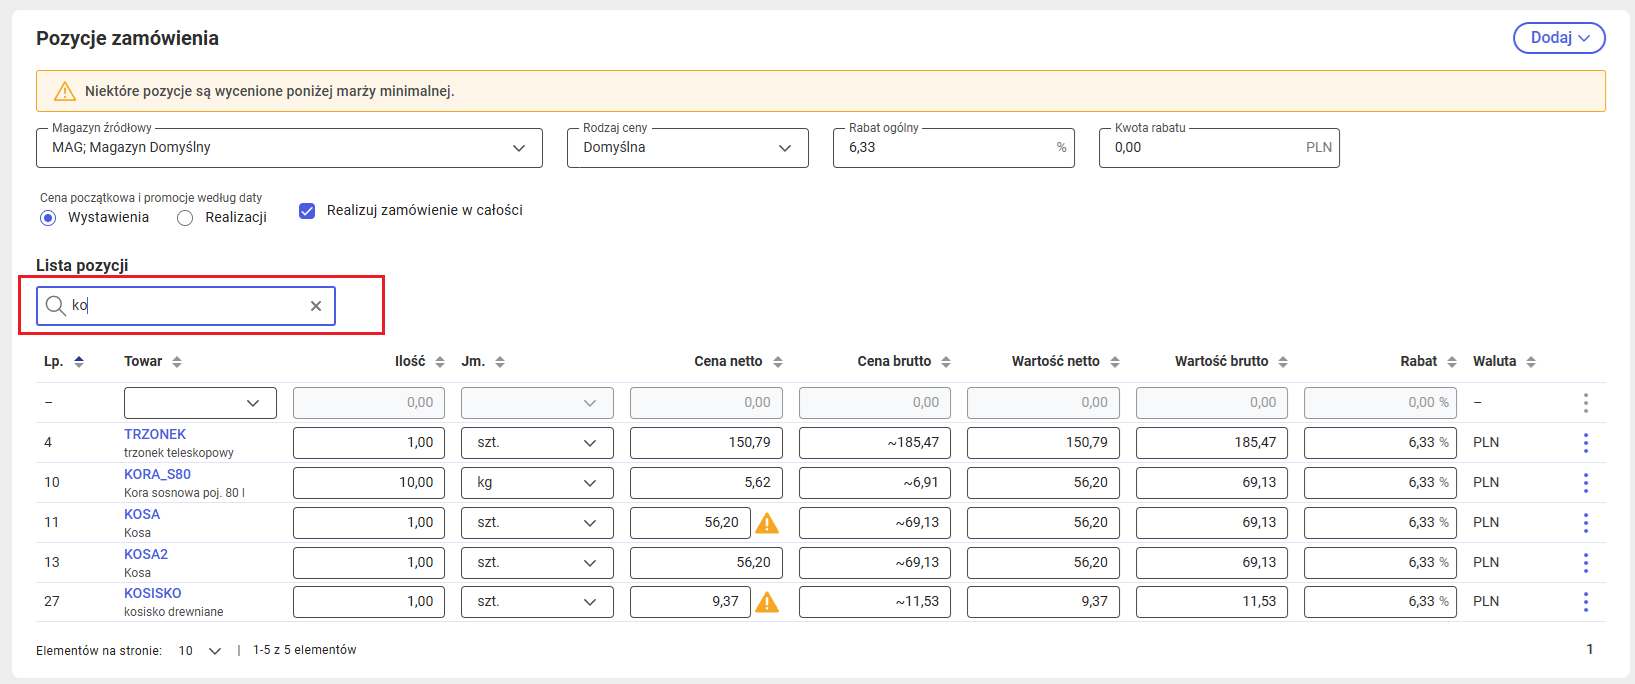Open the Dodaj button menu
The width and height of the screenshot is (1635, 684).
tap(1559, 38)
